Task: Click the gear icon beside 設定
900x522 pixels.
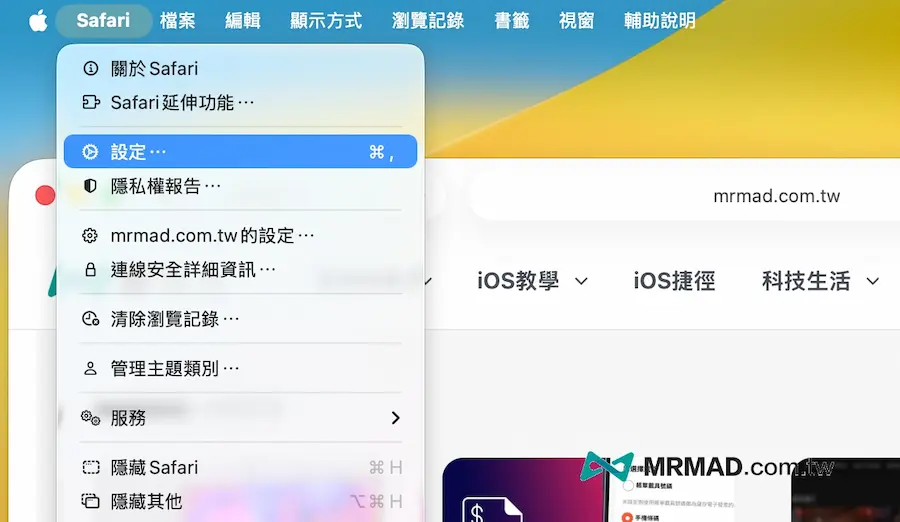Action: pos(90,152)
